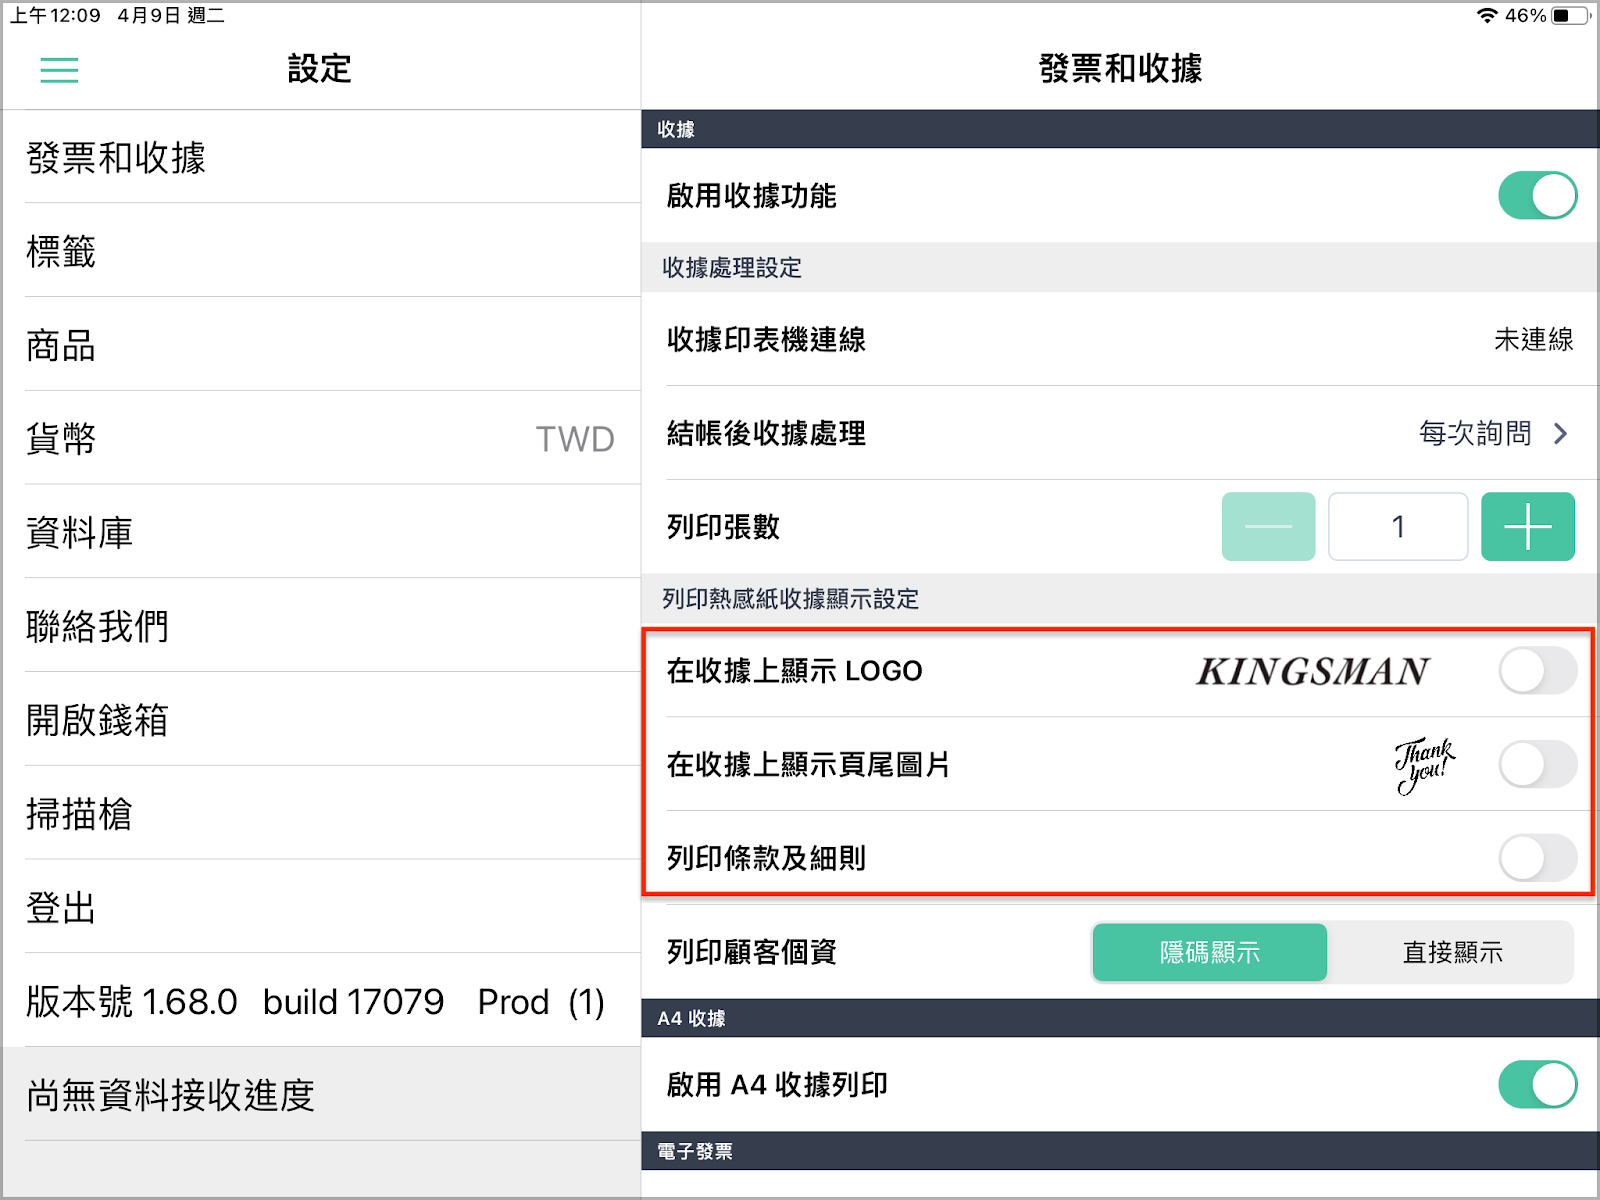
Task: Tap the 設定 title
Action: coord(320,68)
